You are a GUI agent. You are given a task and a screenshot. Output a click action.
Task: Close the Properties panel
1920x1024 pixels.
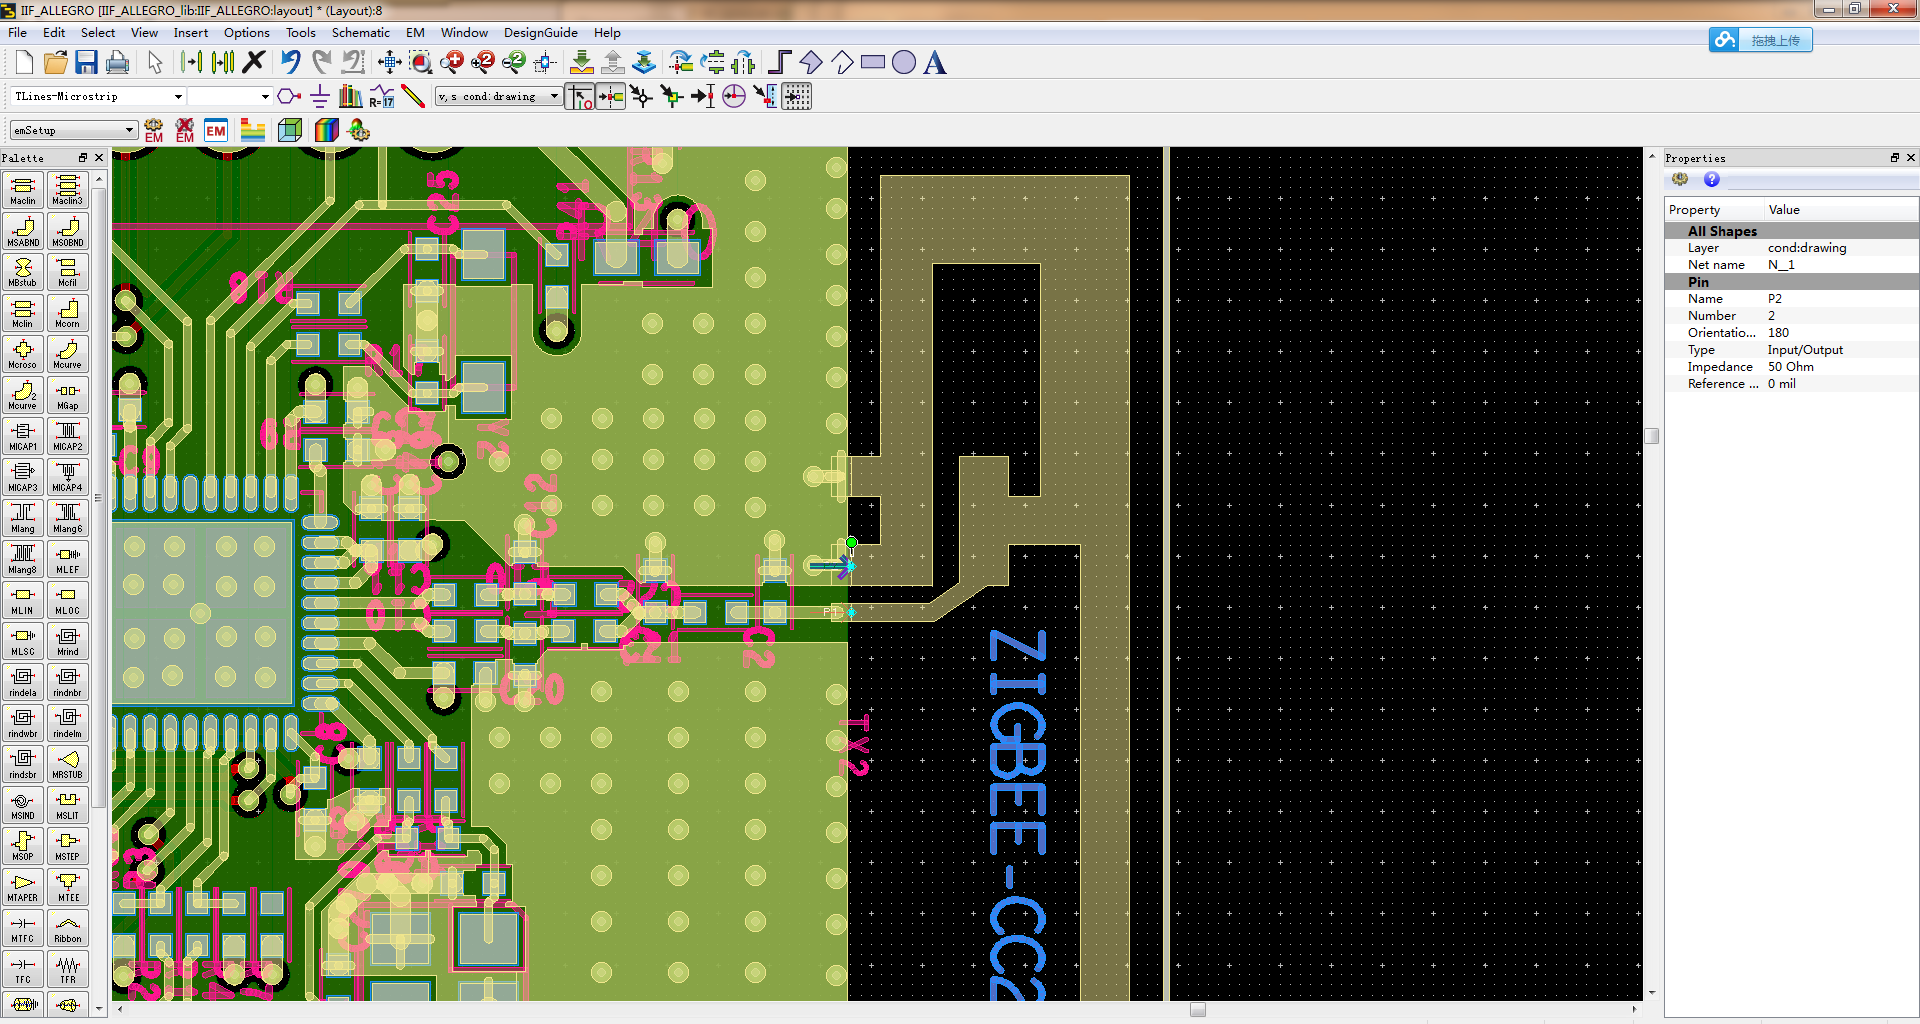(1911, 158)
